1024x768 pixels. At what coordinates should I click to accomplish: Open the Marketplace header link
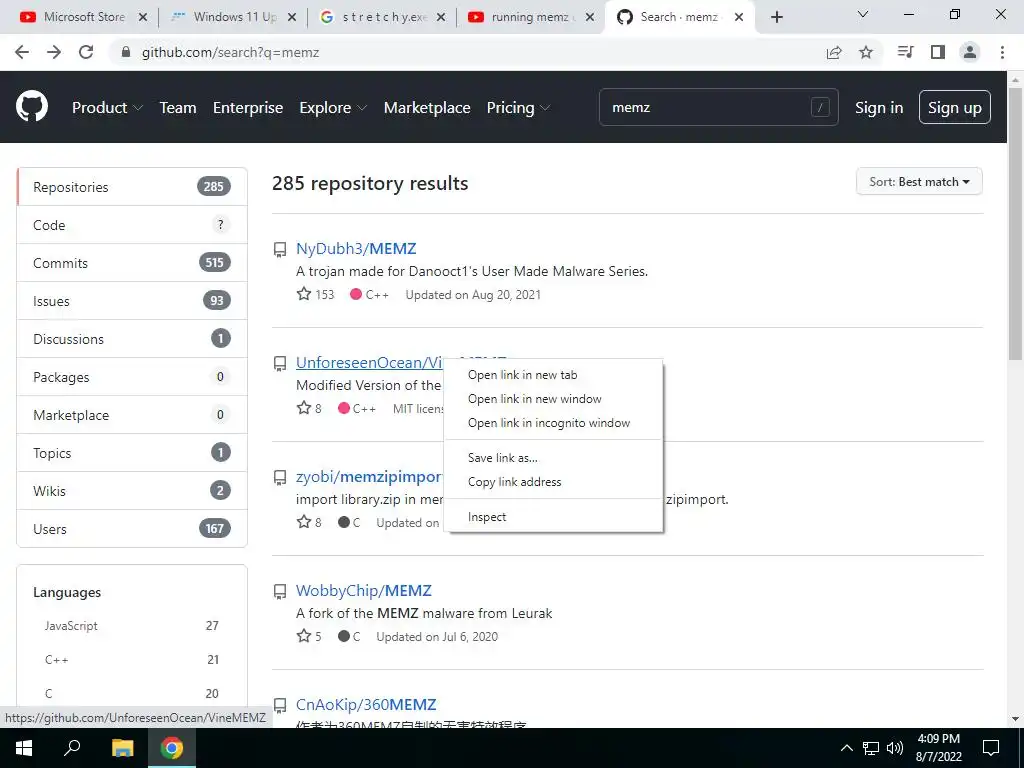(x=427, y=108)
